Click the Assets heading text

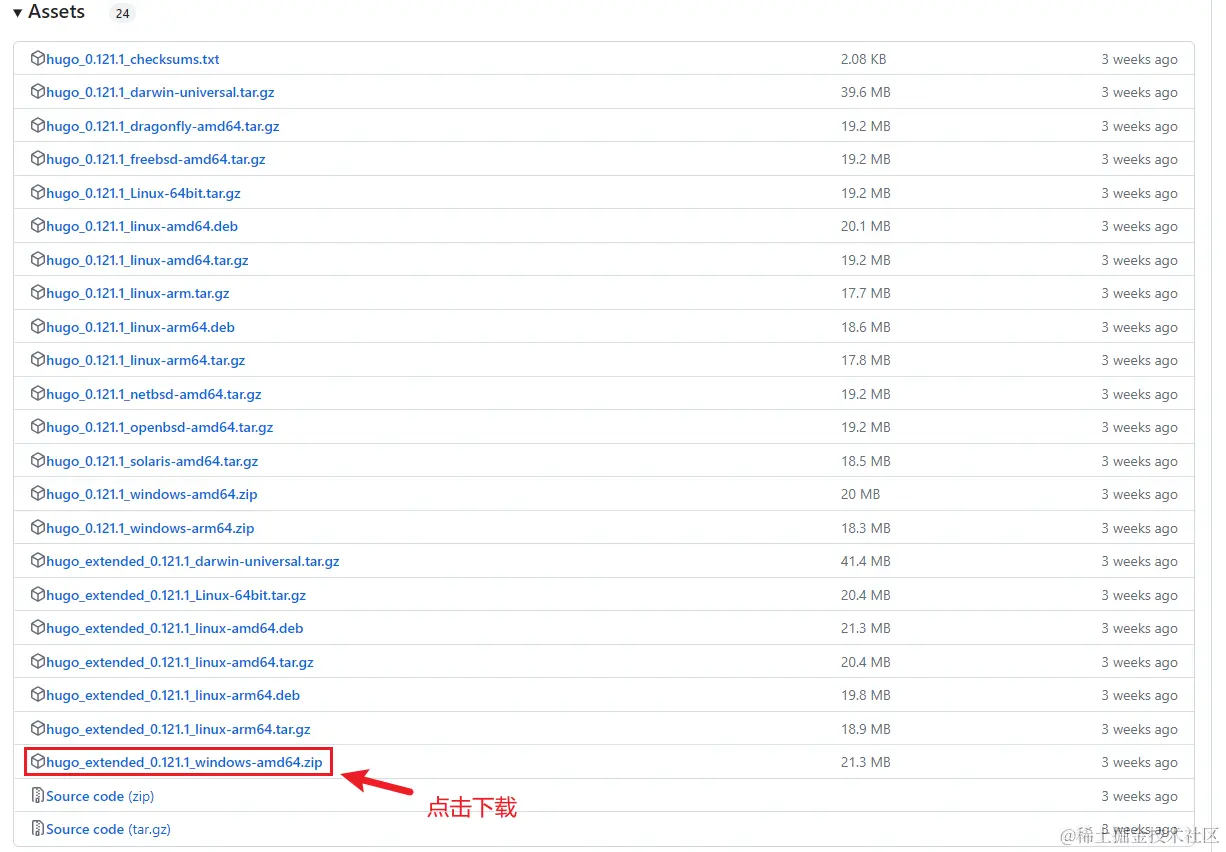[57, 12]
